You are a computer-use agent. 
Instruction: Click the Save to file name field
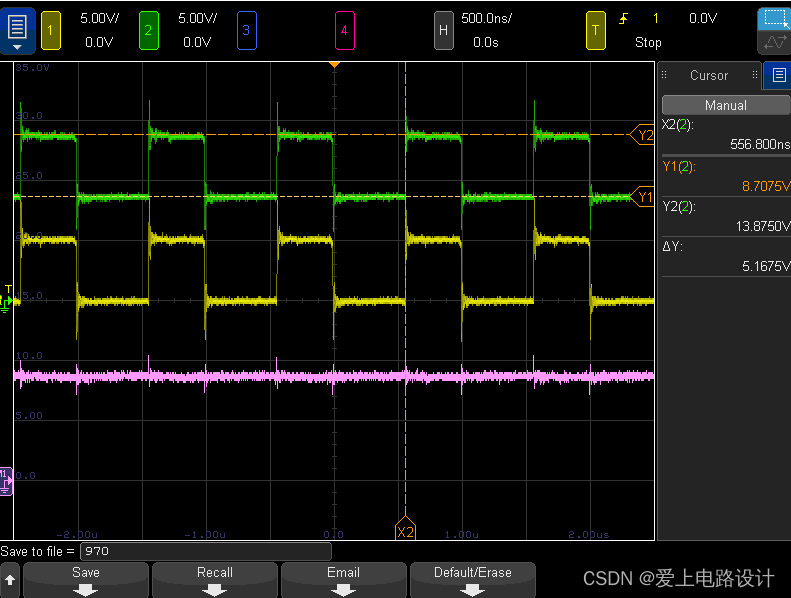(206, 552)
